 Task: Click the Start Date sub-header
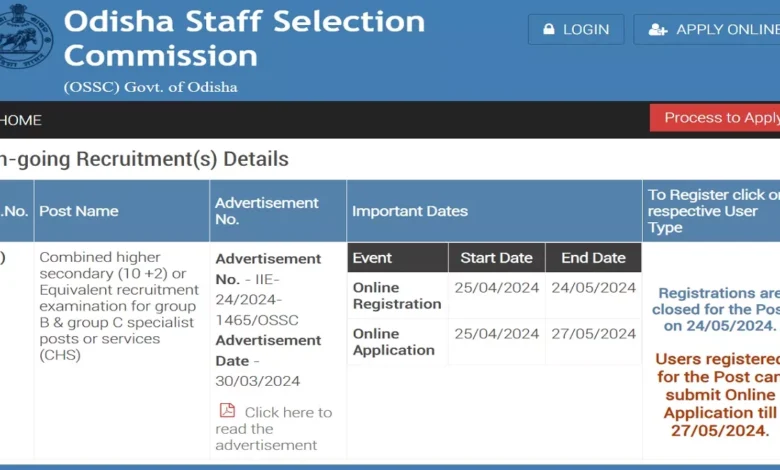[x=496, y=258]
